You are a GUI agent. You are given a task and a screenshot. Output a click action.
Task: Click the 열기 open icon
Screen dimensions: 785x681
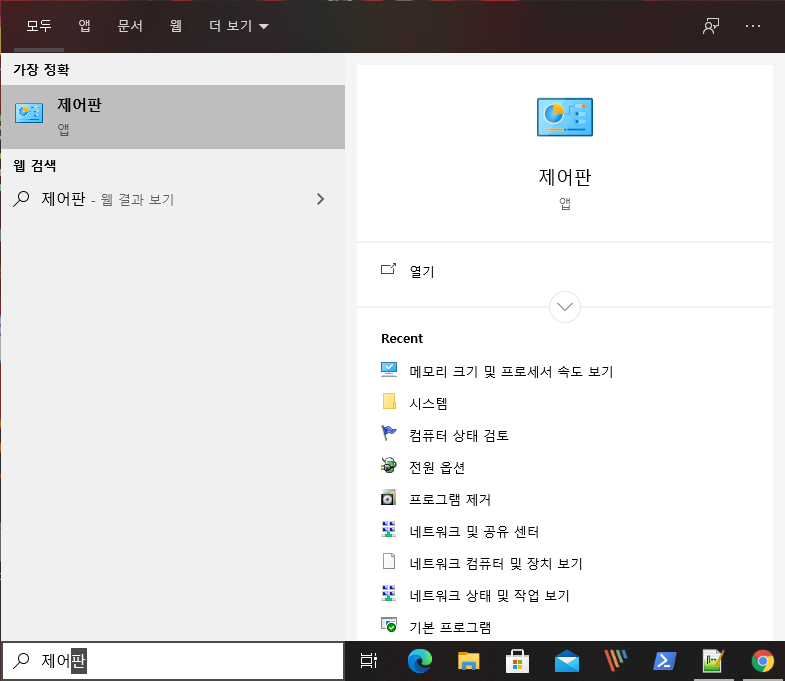pos(388,269)
